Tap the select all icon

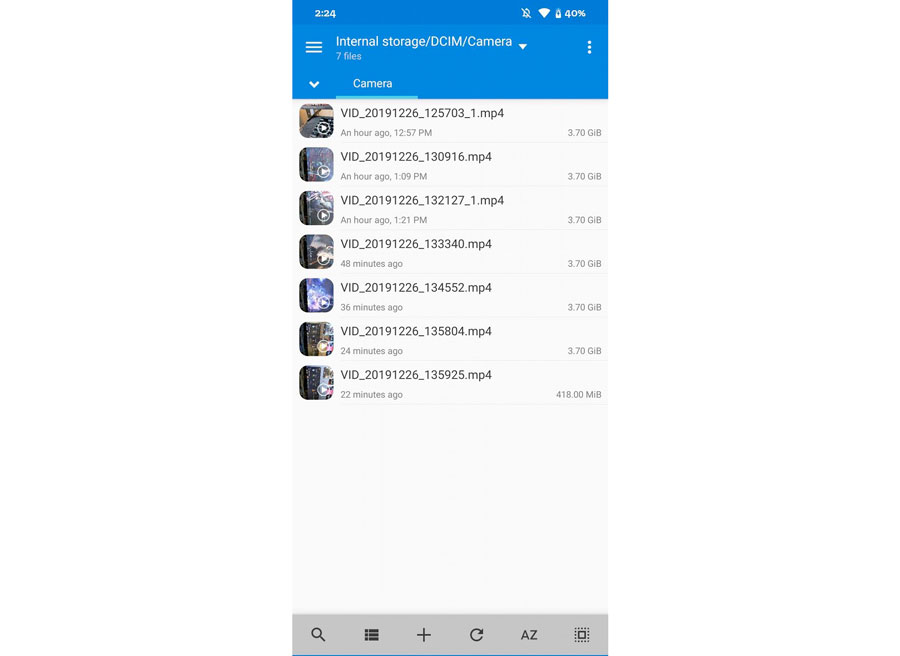581,634
